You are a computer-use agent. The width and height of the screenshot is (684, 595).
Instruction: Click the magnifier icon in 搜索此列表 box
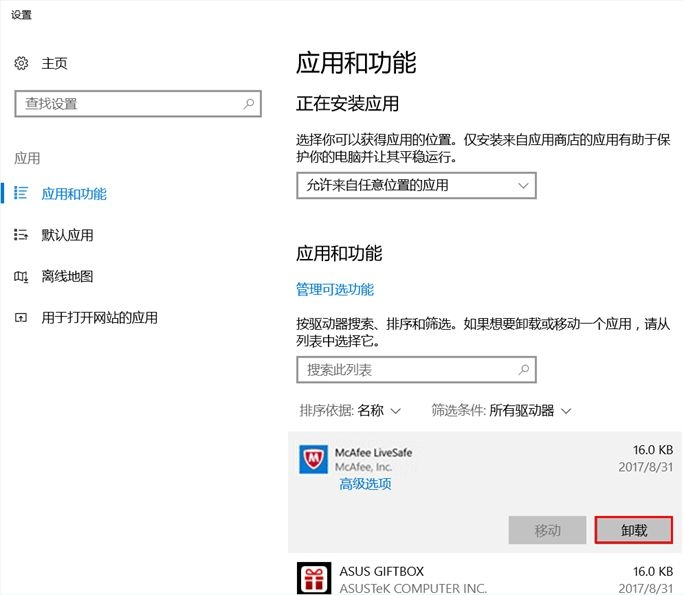523,370
